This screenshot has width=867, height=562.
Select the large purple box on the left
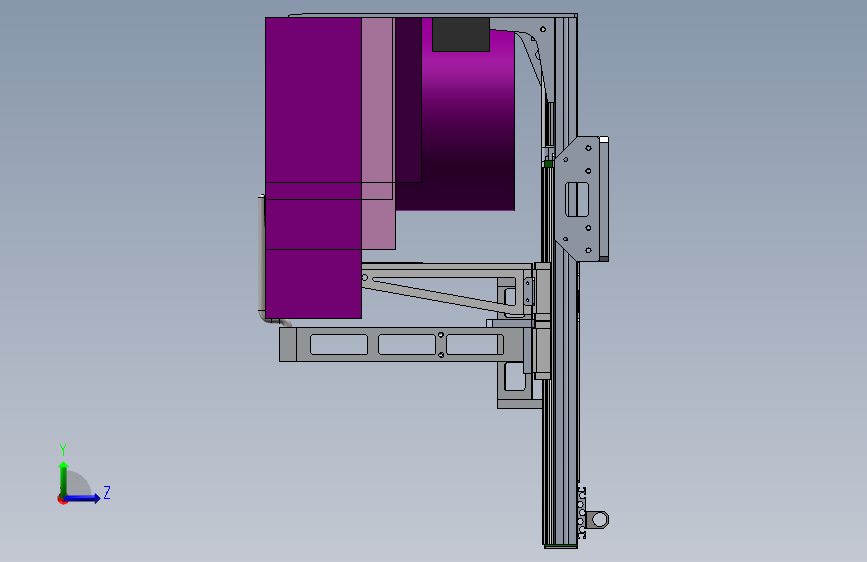point(313,168)
